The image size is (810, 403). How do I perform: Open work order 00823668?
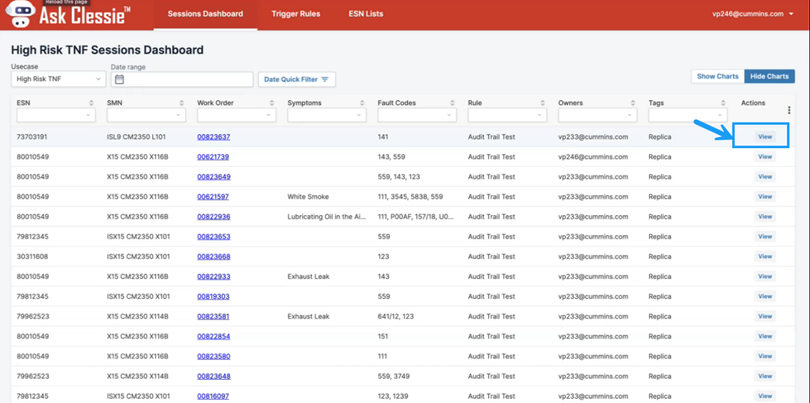point(213,256)
